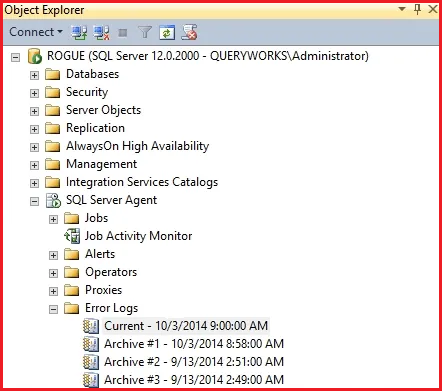Click the Security folder icon

tap(53, 92)
